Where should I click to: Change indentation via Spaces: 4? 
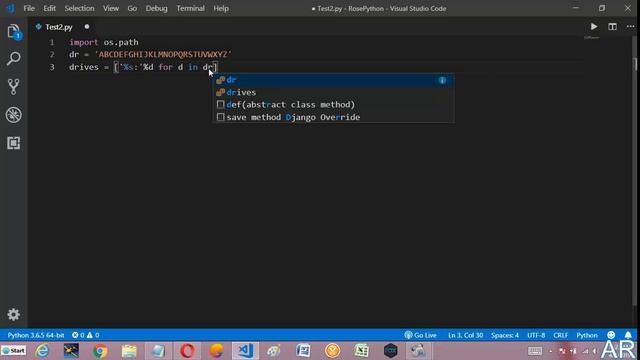click(x=505, y=335)
